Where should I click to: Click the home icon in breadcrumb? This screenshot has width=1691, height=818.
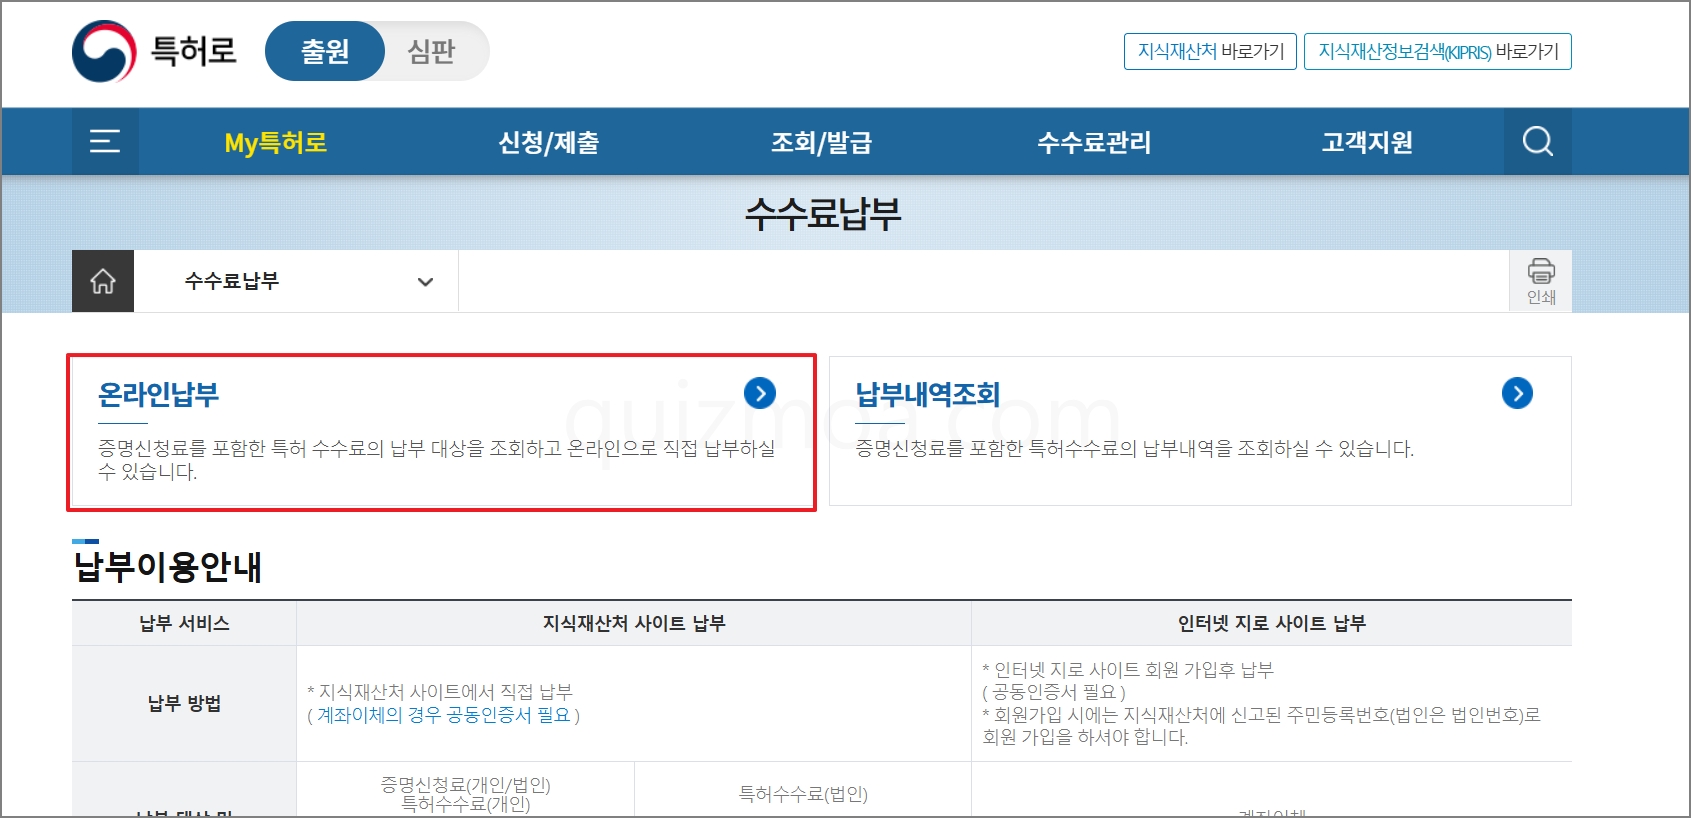pos(103,281)
